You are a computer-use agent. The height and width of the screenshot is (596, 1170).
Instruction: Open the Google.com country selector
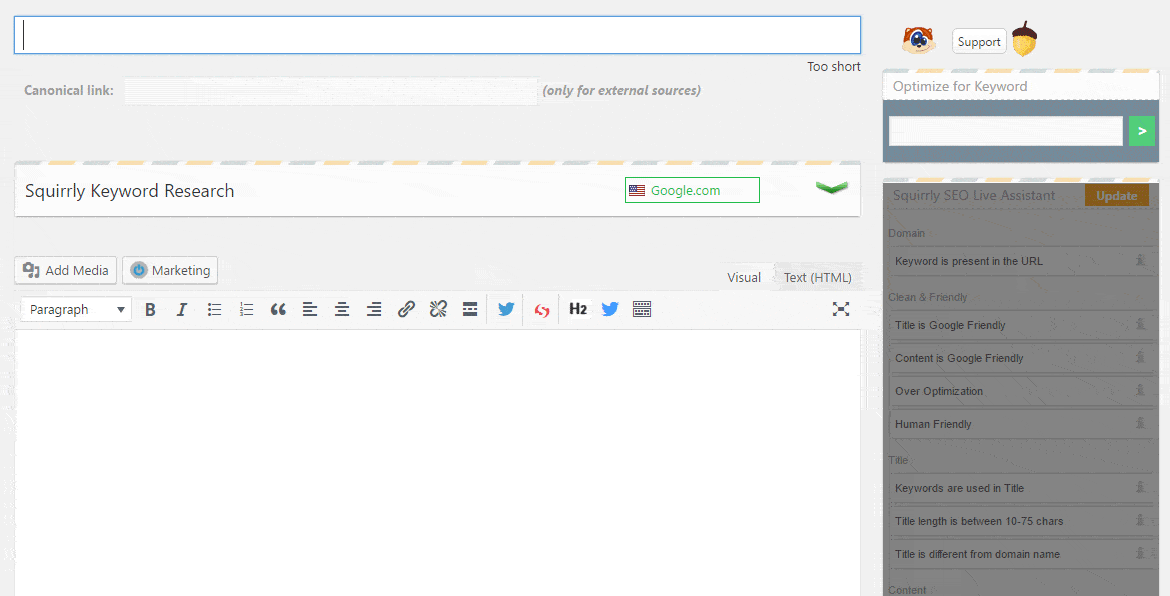coord(692,190)
